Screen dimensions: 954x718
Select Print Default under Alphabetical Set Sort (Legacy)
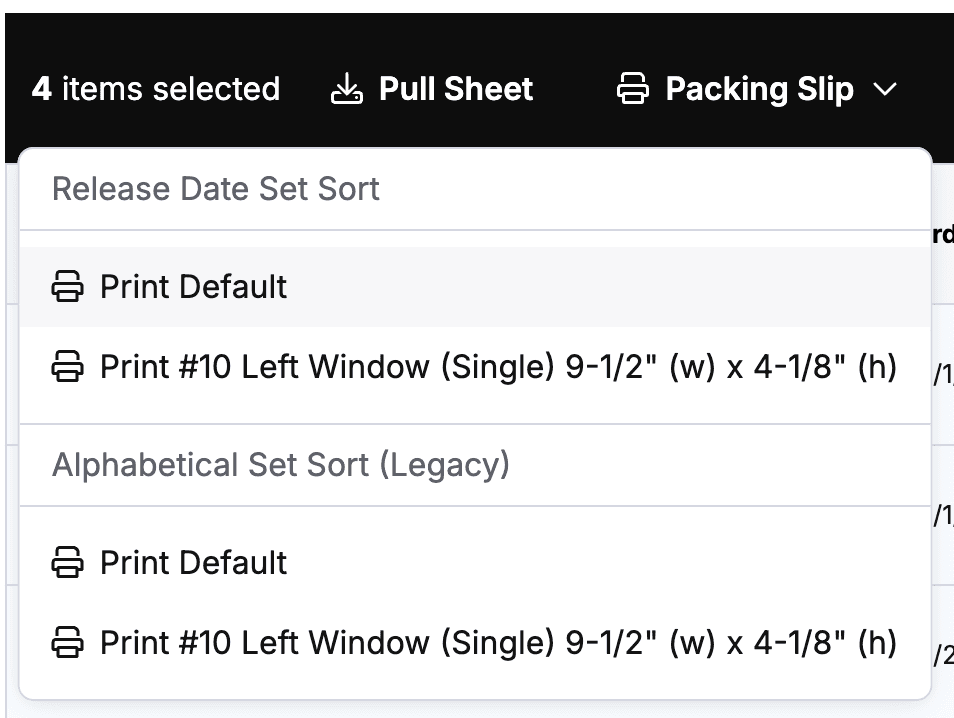193,563
